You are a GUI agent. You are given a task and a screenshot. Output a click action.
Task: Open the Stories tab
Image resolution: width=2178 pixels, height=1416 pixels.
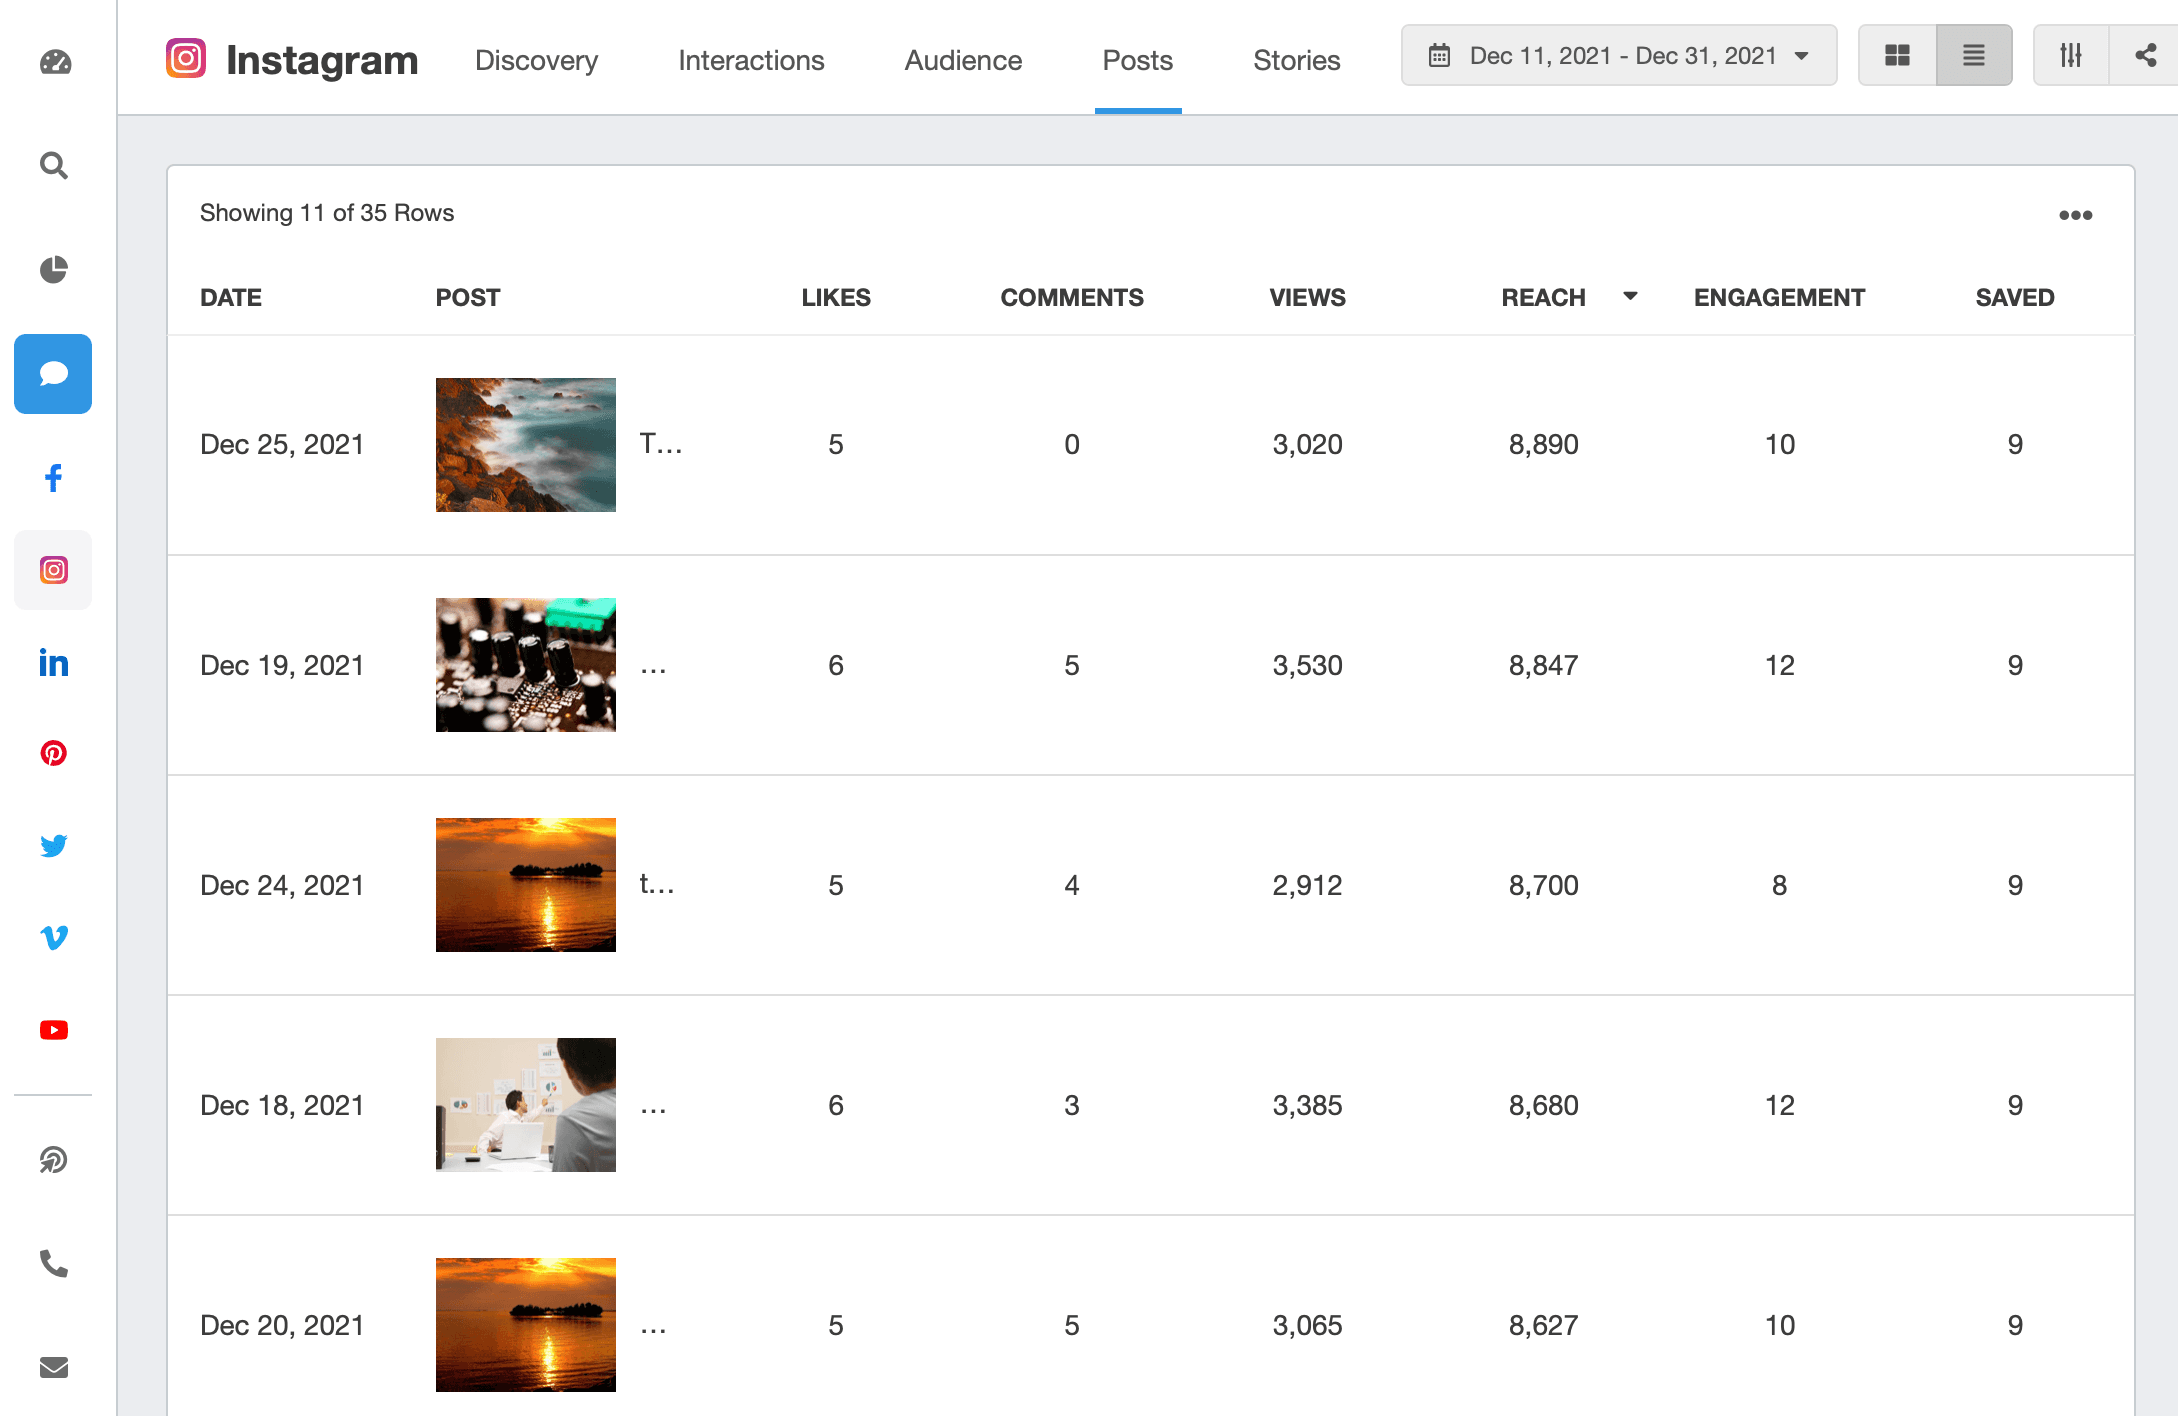tap(1296, 60)
